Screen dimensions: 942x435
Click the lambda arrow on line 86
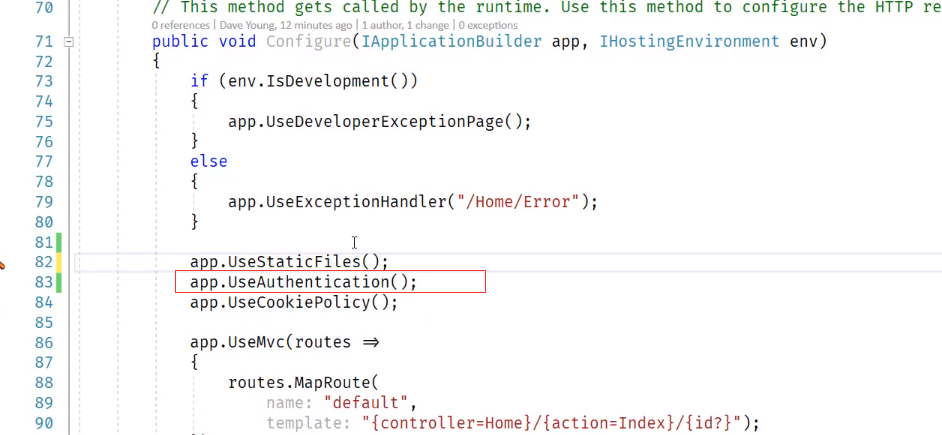pos(371,342)
